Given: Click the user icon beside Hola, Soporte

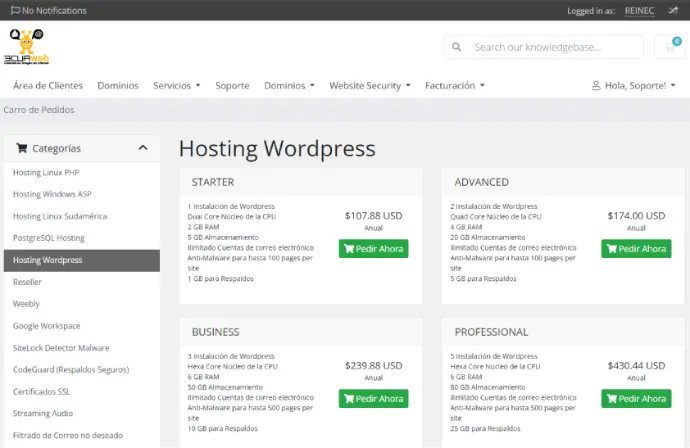Looking at the screenshot, I should (597, 86).
